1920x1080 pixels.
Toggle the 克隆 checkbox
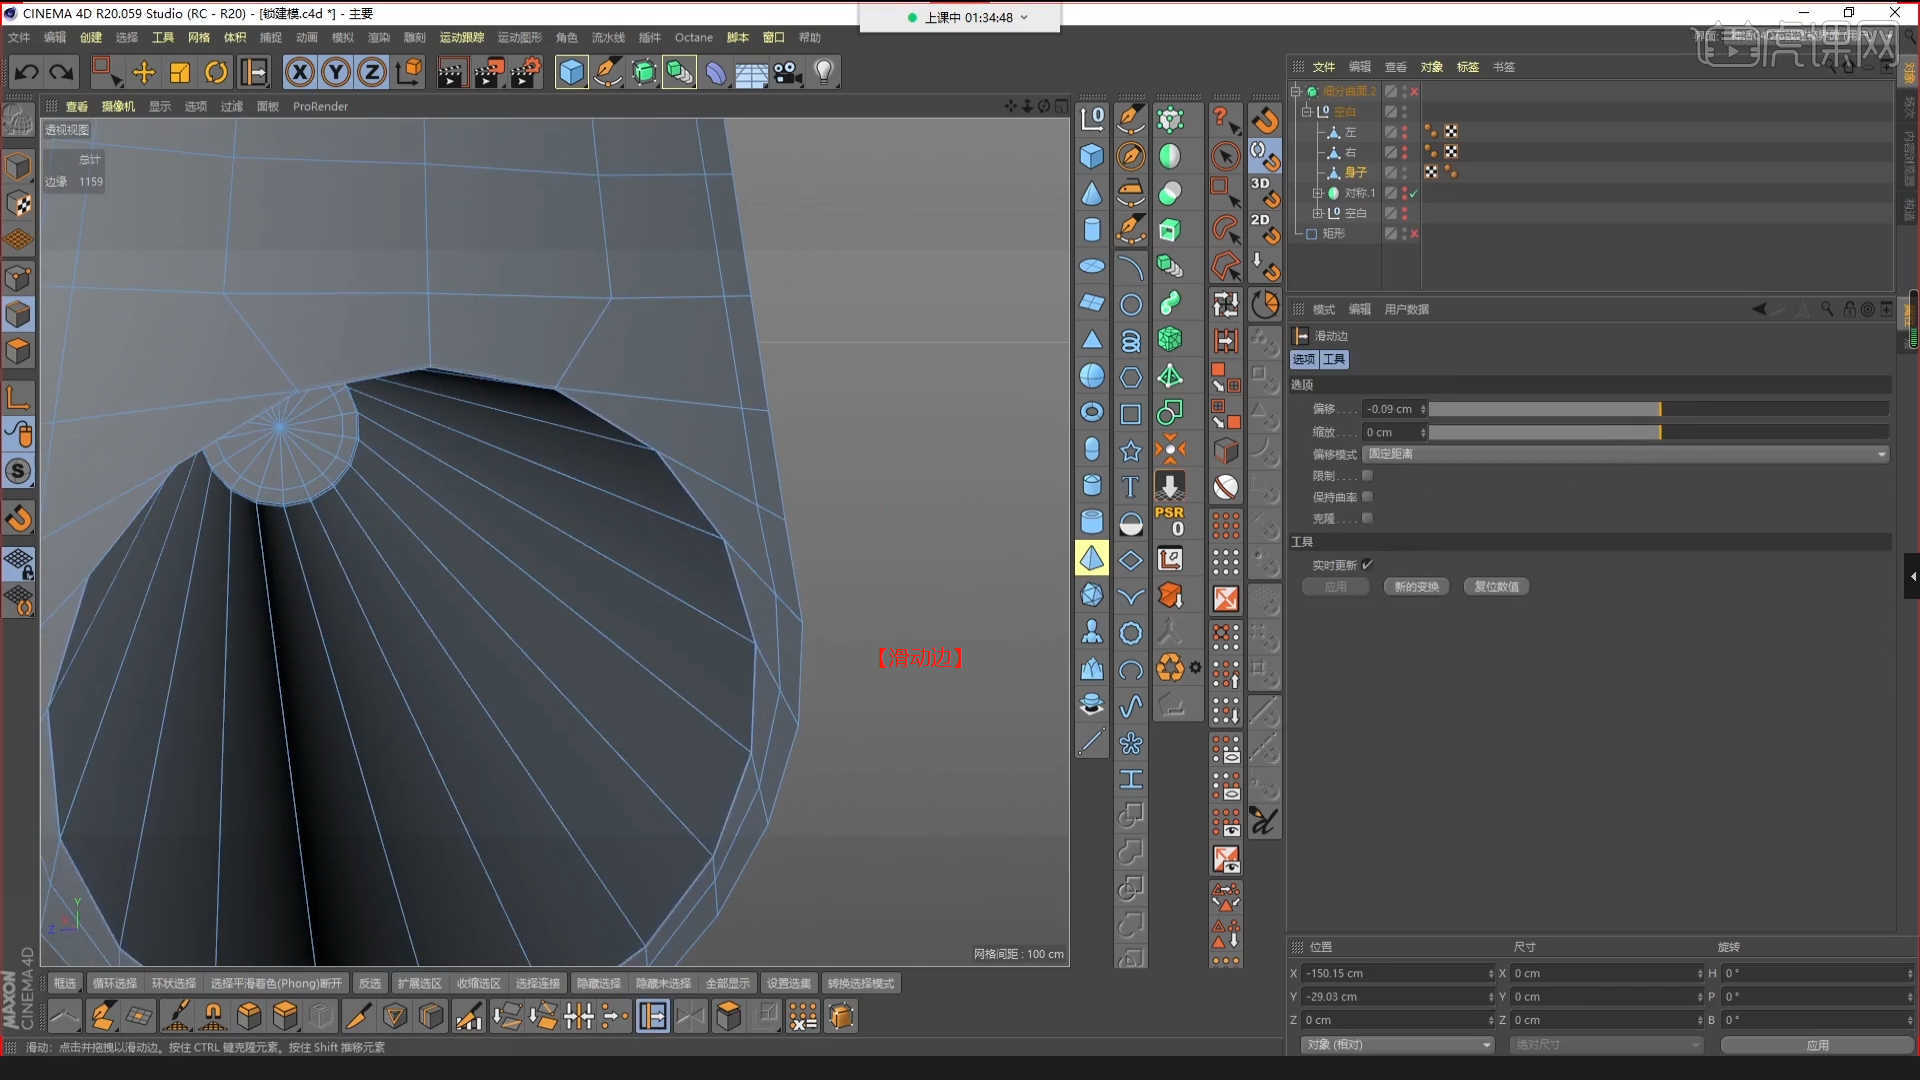(1367, 518)
